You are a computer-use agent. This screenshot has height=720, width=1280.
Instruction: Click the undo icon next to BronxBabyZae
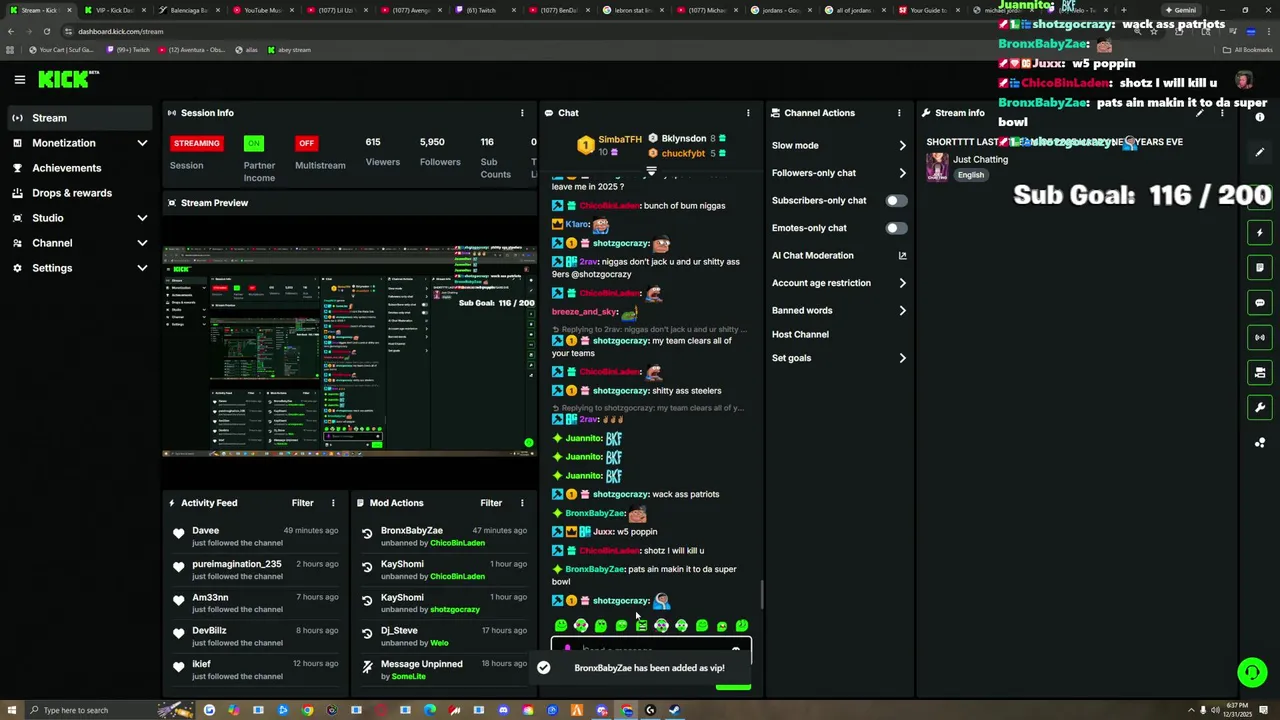[x=367, y=535]
